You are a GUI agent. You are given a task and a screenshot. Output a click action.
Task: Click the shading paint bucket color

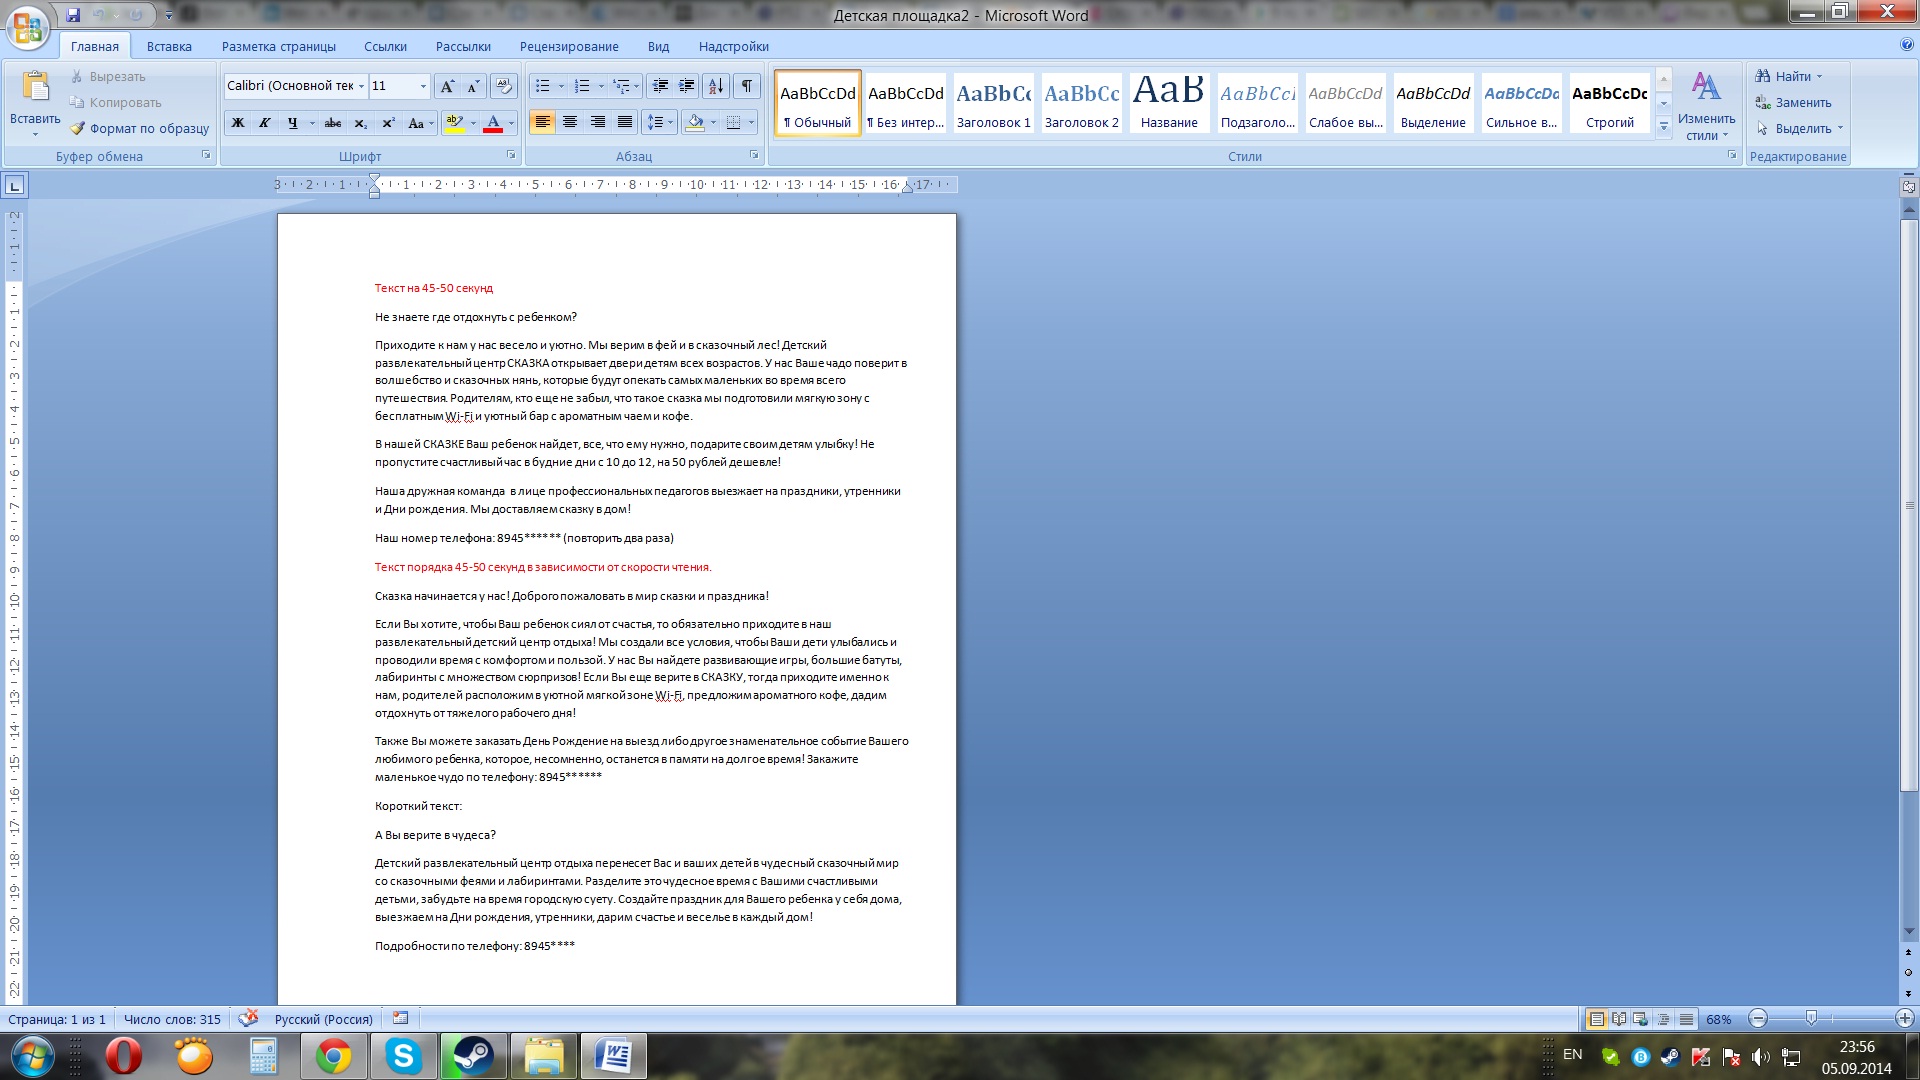point(696,122)
